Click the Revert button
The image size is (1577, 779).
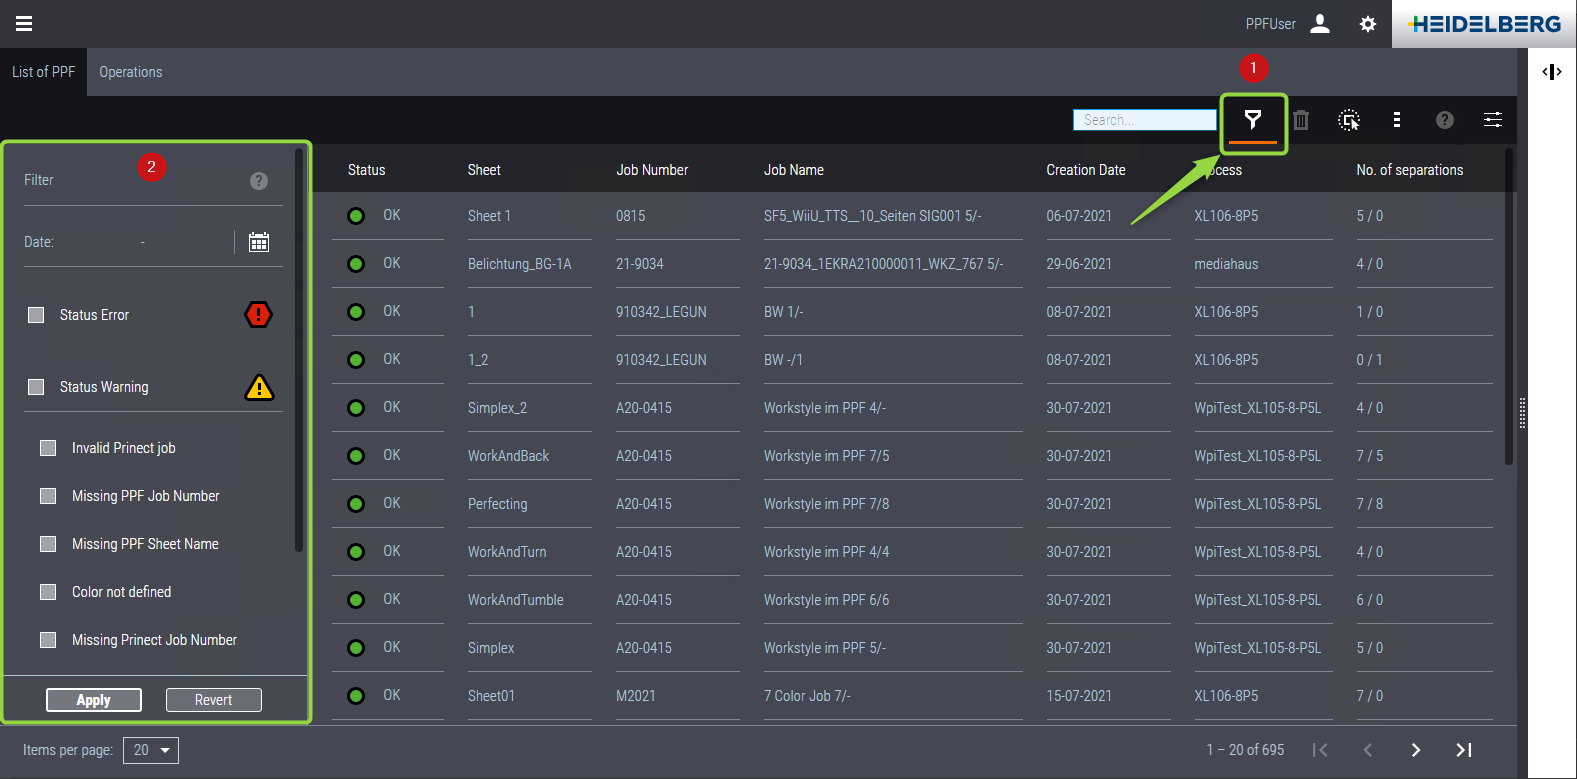click(213, 700)
